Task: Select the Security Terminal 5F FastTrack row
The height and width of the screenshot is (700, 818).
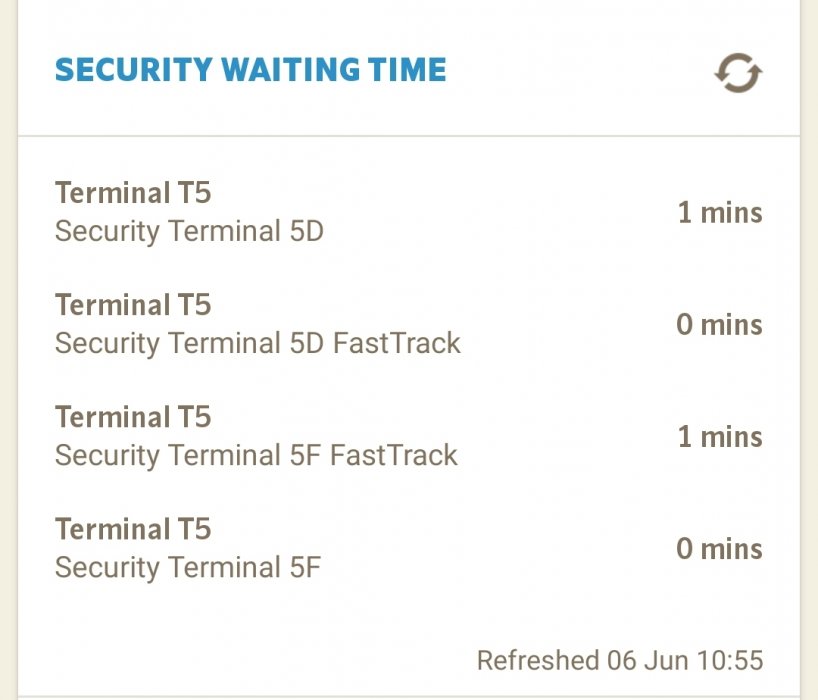Action: point(408,436)
